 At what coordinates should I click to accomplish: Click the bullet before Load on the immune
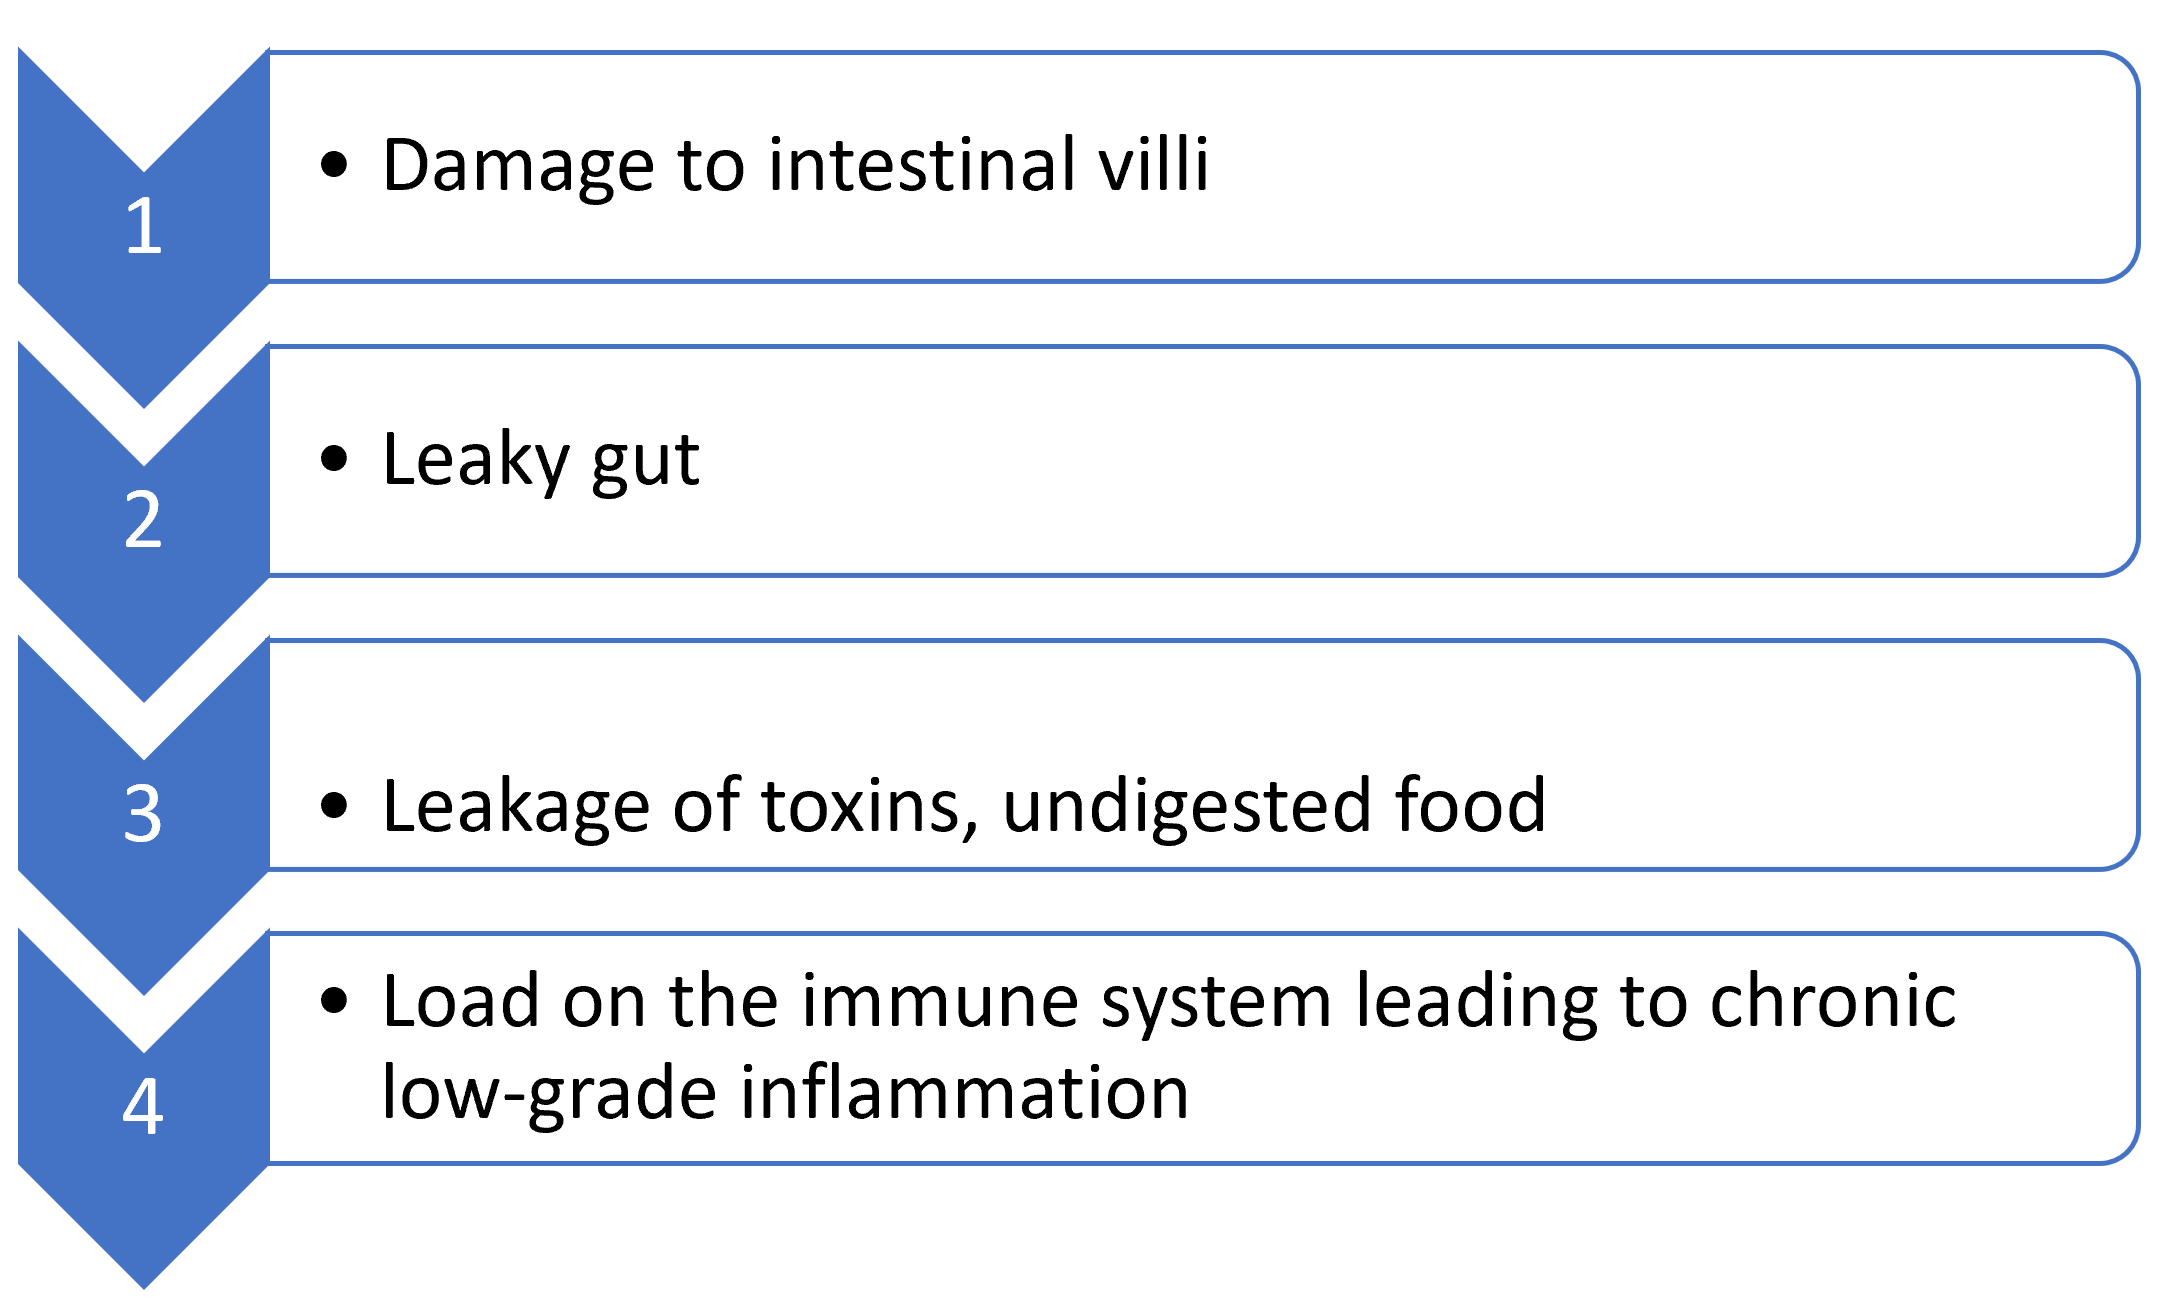tap(334, 1000)
